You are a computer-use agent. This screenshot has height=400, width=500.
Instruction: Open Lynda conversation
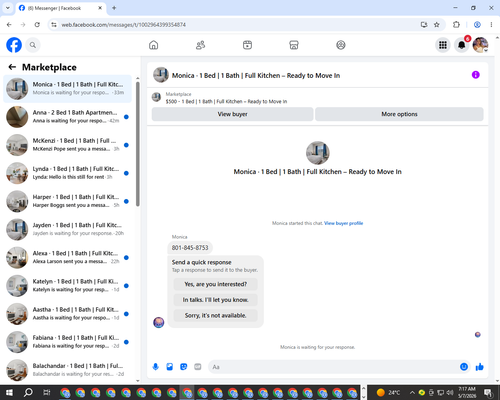67,173
